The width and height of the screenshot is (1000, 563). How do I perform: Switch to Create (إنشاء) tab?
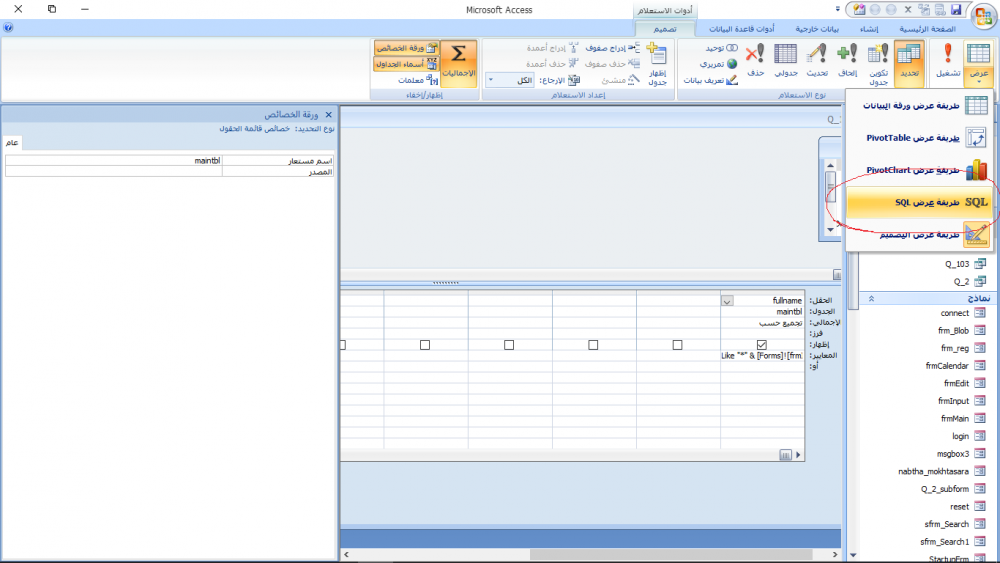(x=869, y=29)
